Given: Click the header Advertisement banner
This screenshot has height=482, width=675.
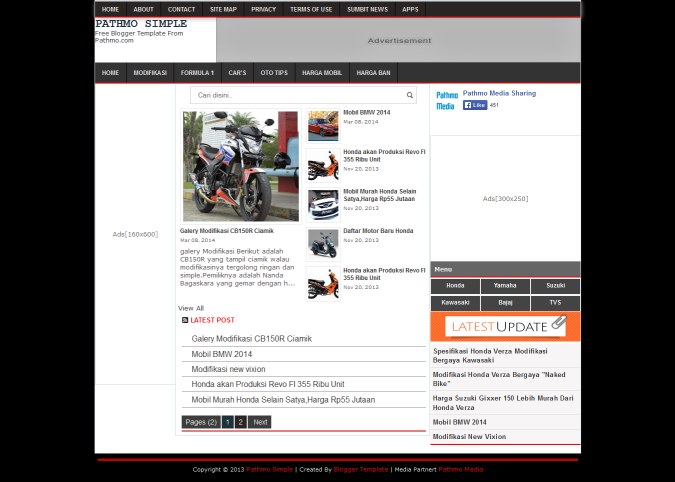Looking at the screenshot, I should [399, 40].
